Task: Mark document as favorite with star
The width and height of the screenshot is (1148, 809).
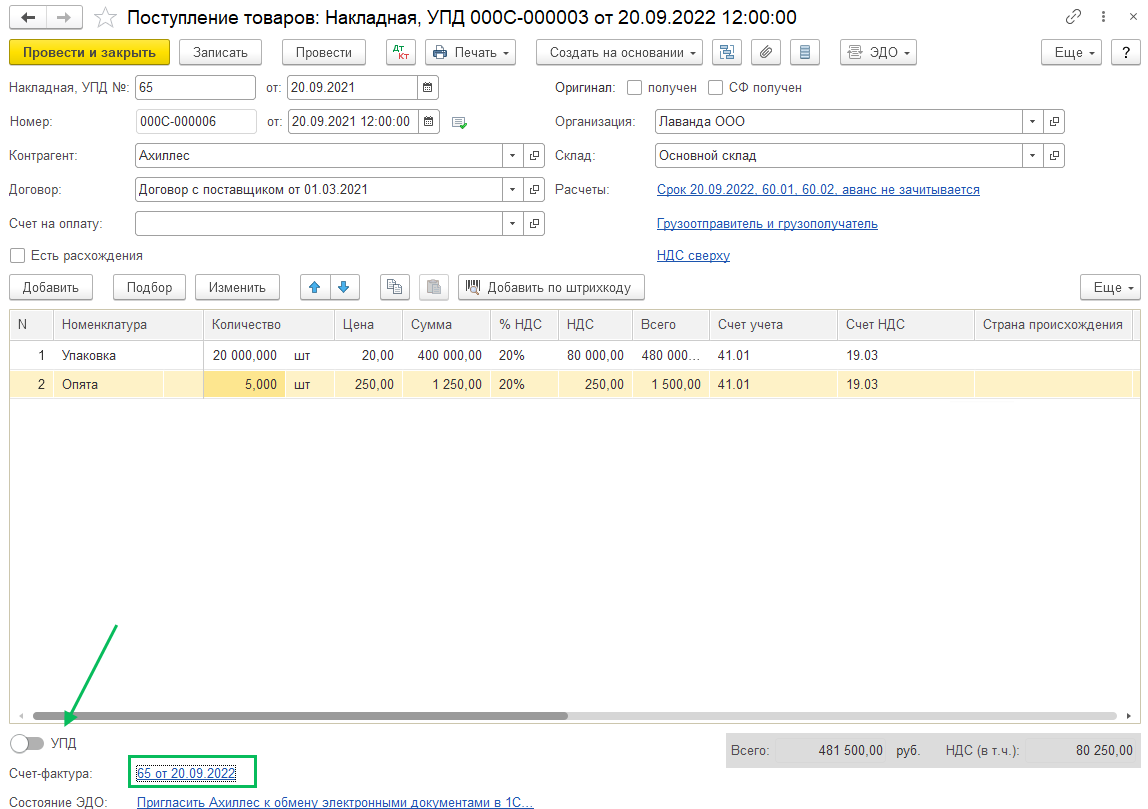Action: point(105,18)
